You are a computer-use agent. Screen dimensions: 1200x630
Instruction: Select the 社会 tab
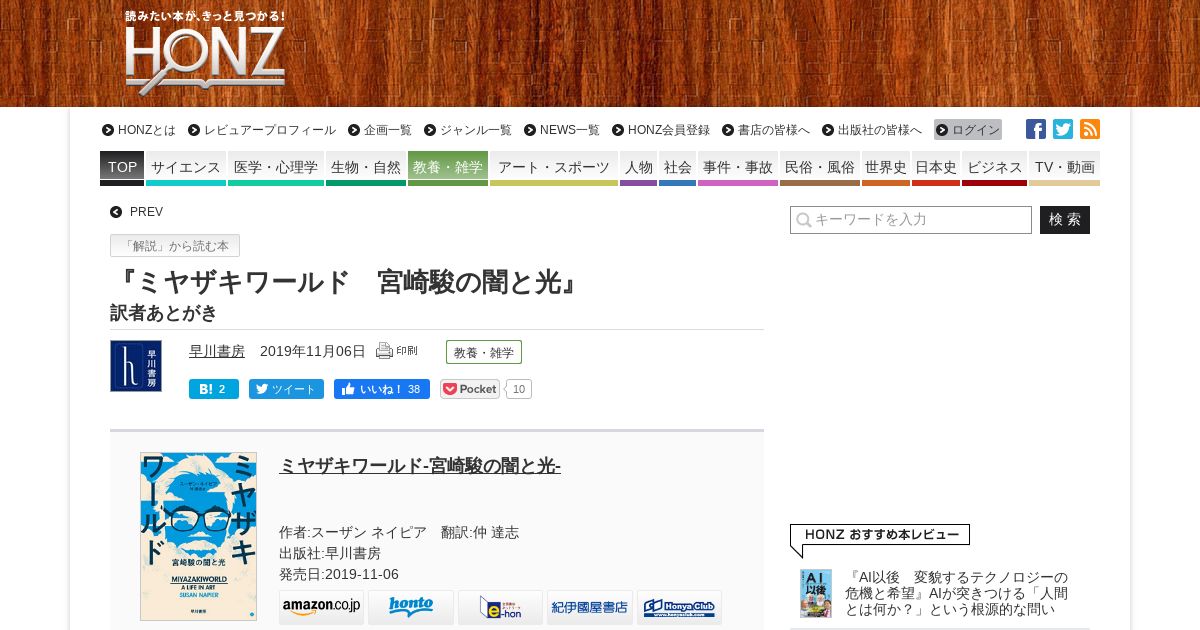click(x=677, y=168)
